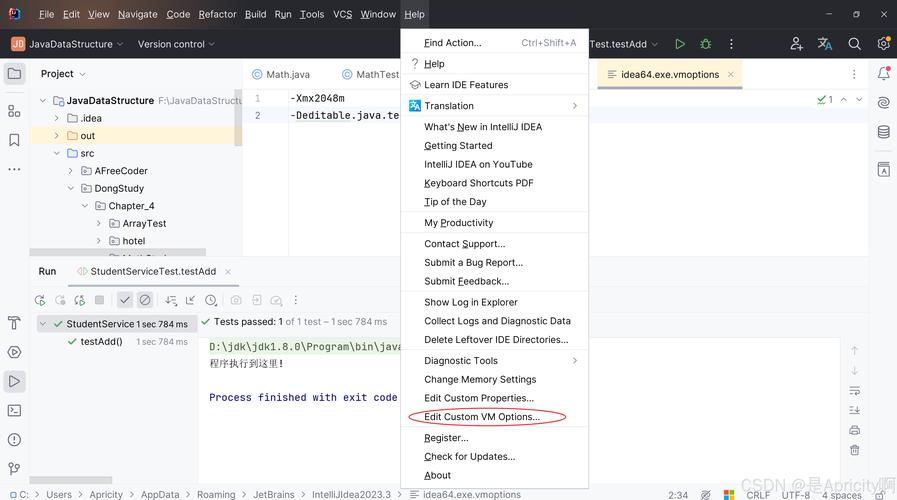Click the Debug bug icon

pos(706,44)
